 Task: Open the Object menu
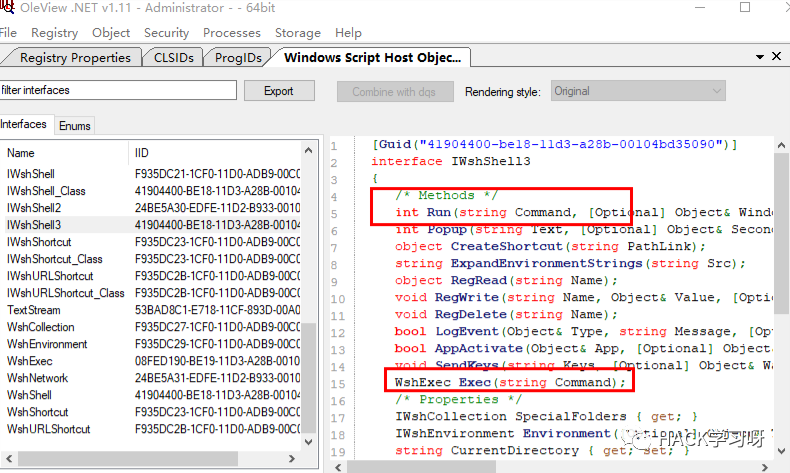[111, 33]
